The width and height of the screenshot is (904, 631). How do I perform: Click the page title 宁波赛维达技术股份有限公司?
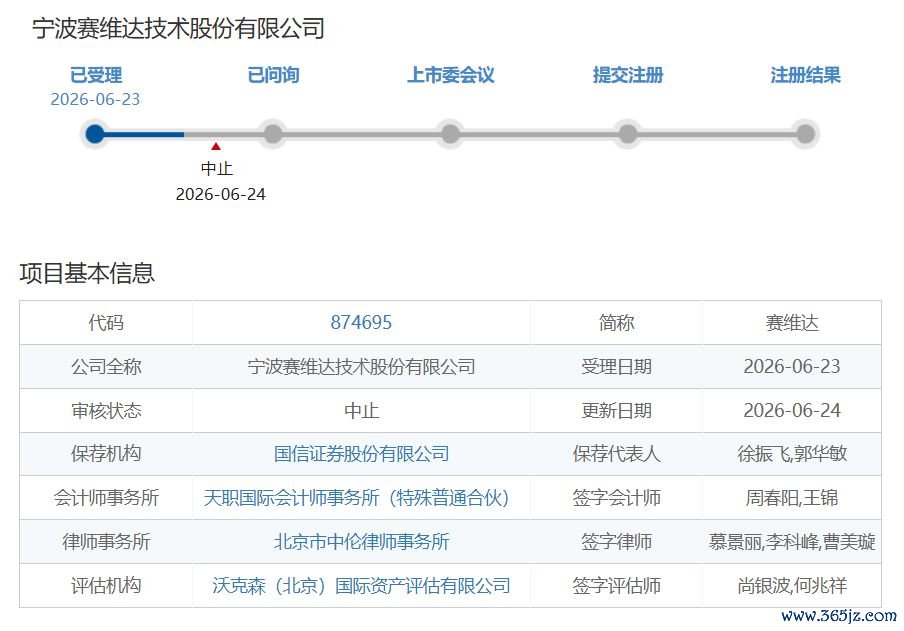pos(179,28)
